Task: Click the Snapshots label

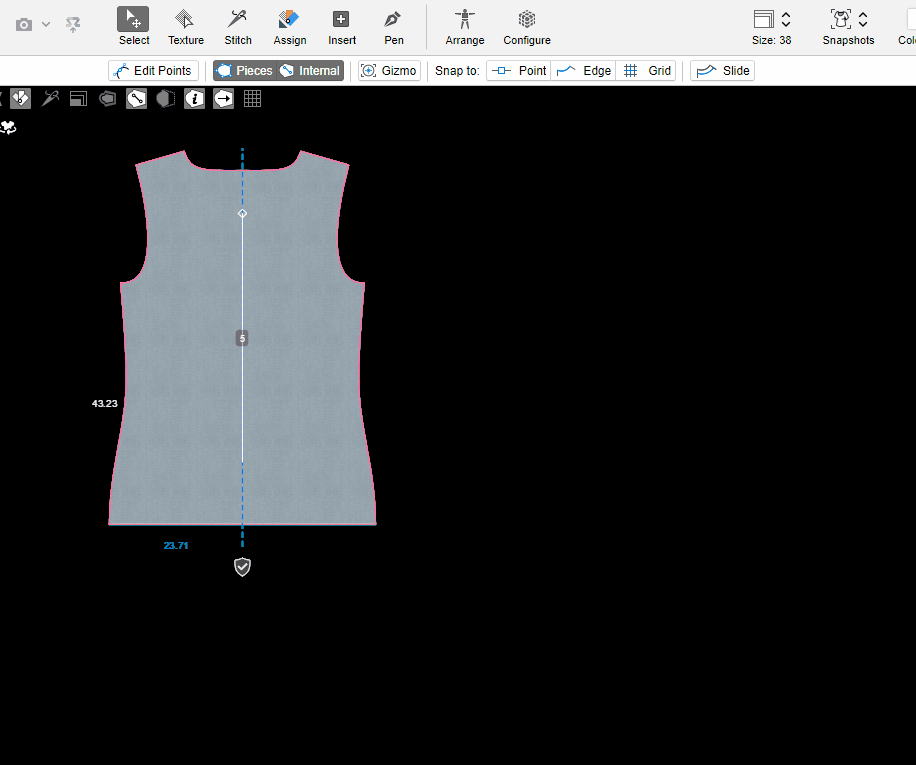Action: [x=848, y=40]
